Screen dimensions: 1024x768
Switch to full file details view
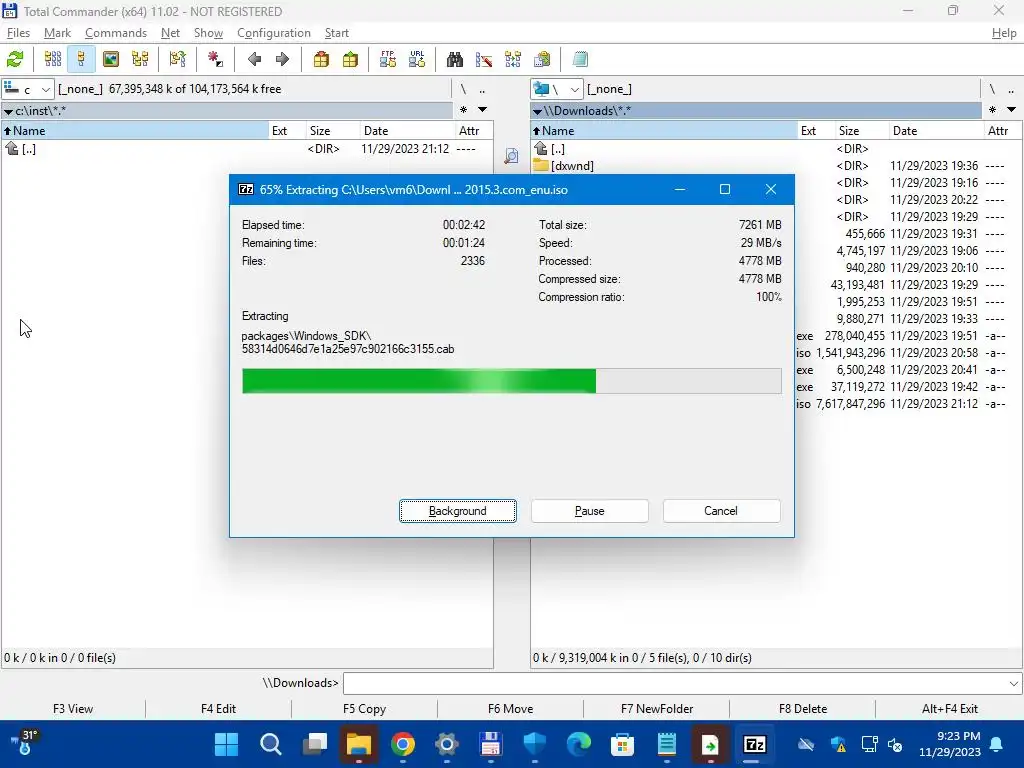[81, 59]
